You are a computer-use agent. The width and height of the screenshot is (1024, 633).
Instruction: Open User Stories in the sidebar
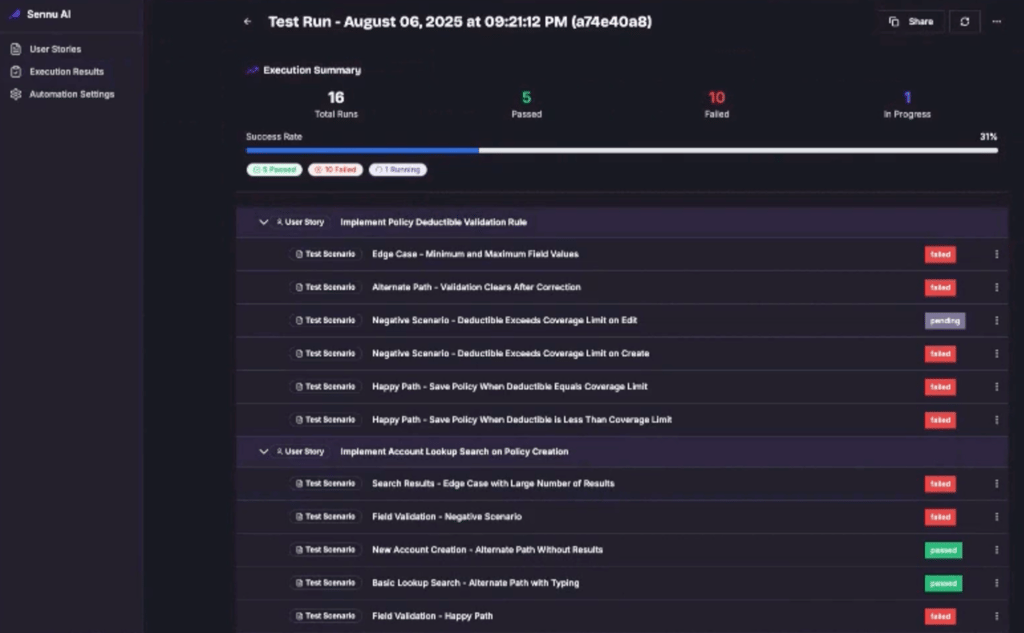pos(55,49)
